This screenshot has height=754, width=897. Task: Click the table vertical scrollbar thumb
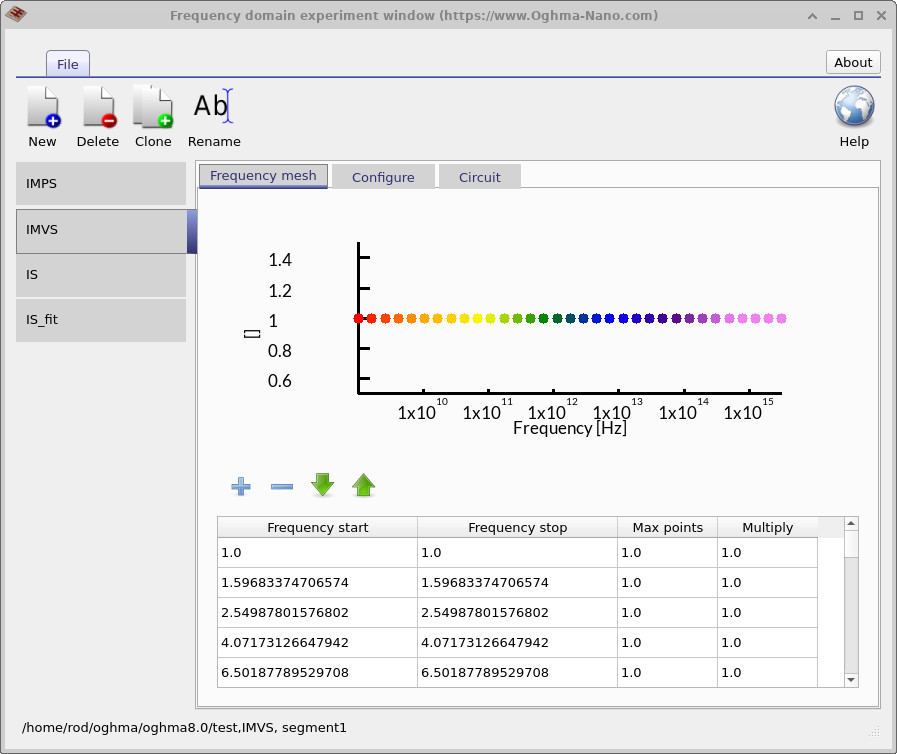[x=851, y=543]
